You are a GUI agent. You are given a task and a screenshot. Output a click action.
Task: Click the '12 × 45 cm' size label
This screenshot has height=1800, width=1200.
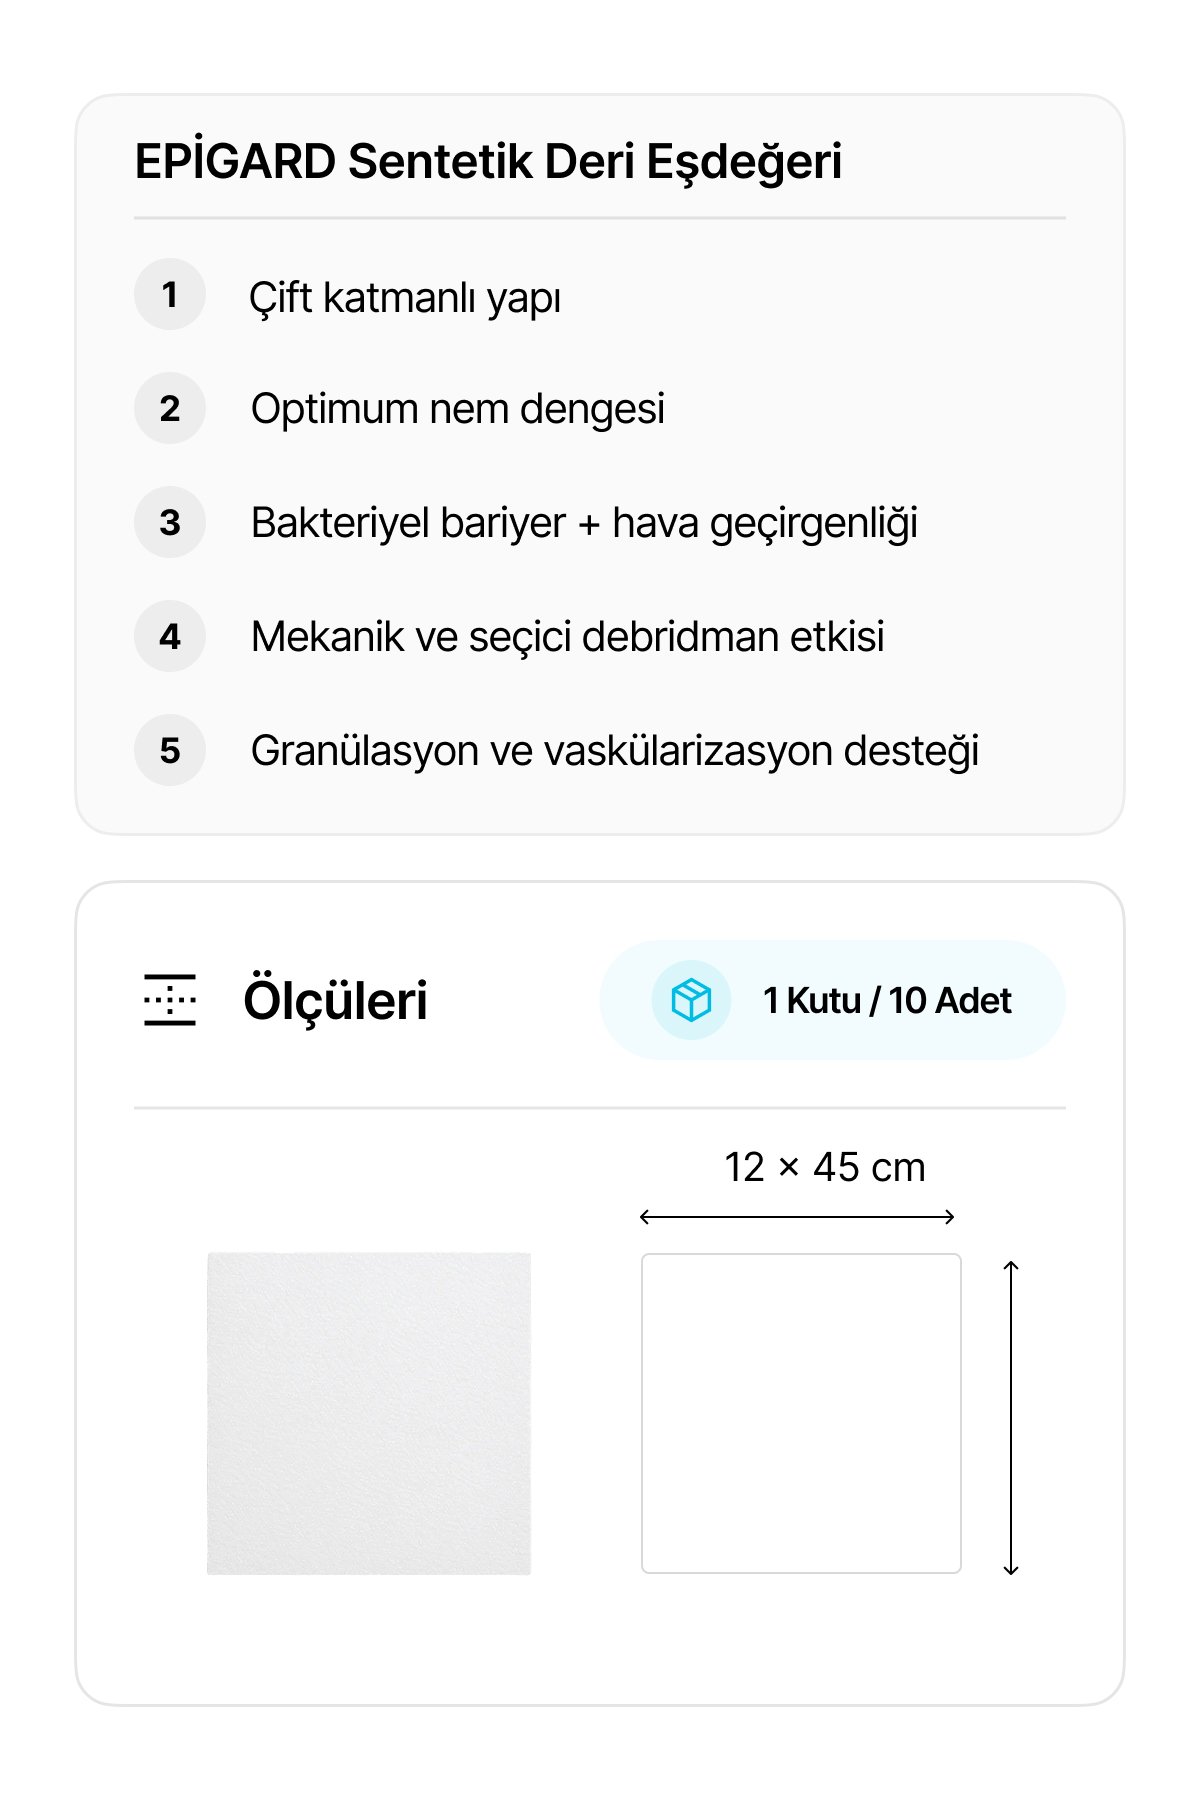(x=824, y=1167)
